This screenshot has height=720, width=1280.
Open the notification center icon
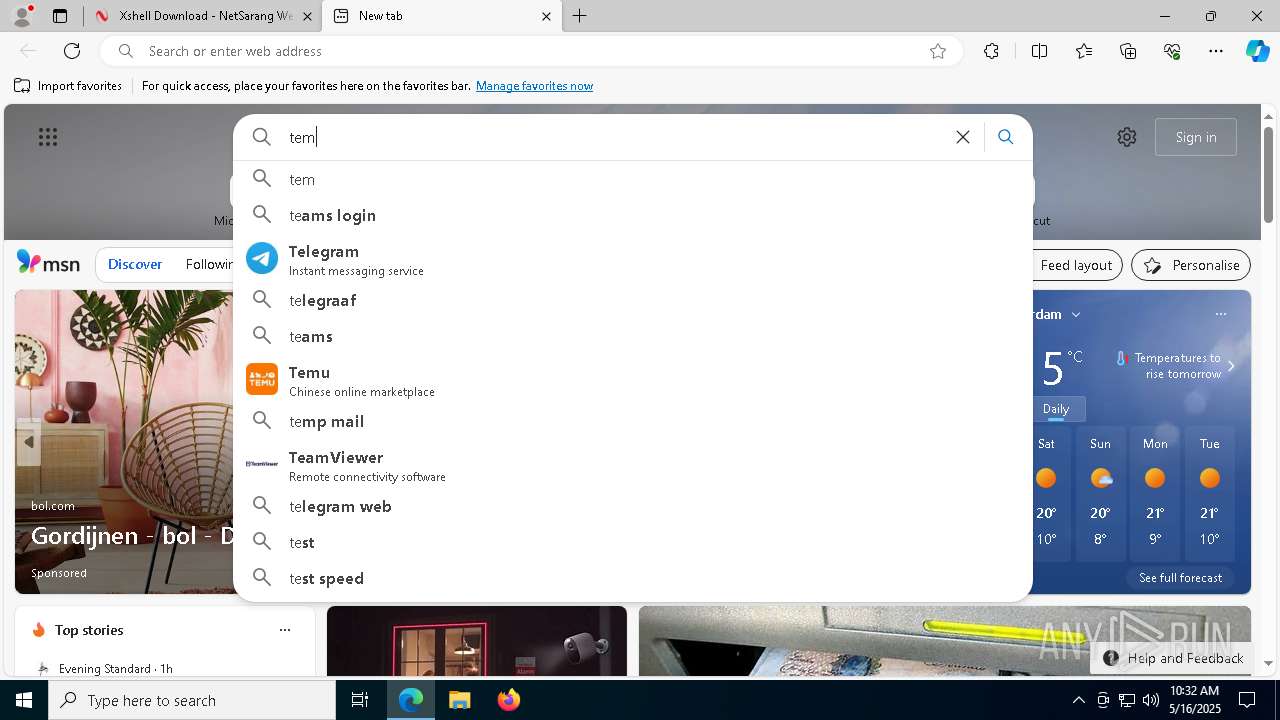[1247, 700]
